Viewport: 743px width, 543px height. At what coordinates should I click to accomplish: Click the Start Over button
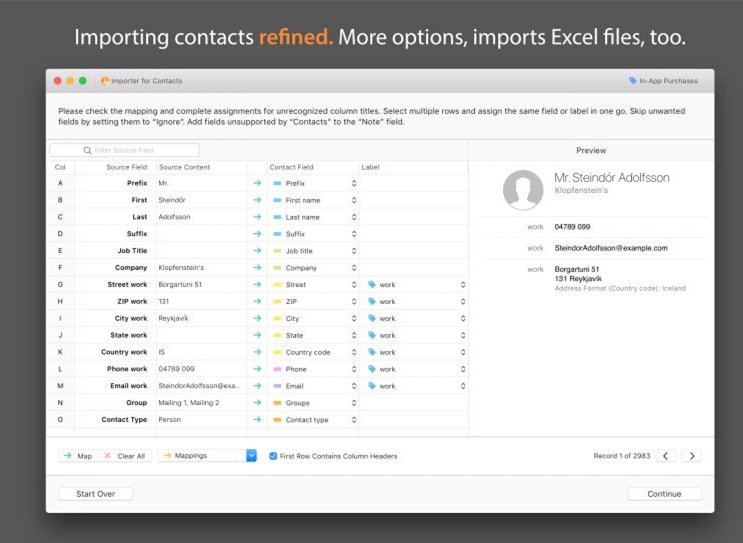tap(96, 494)
